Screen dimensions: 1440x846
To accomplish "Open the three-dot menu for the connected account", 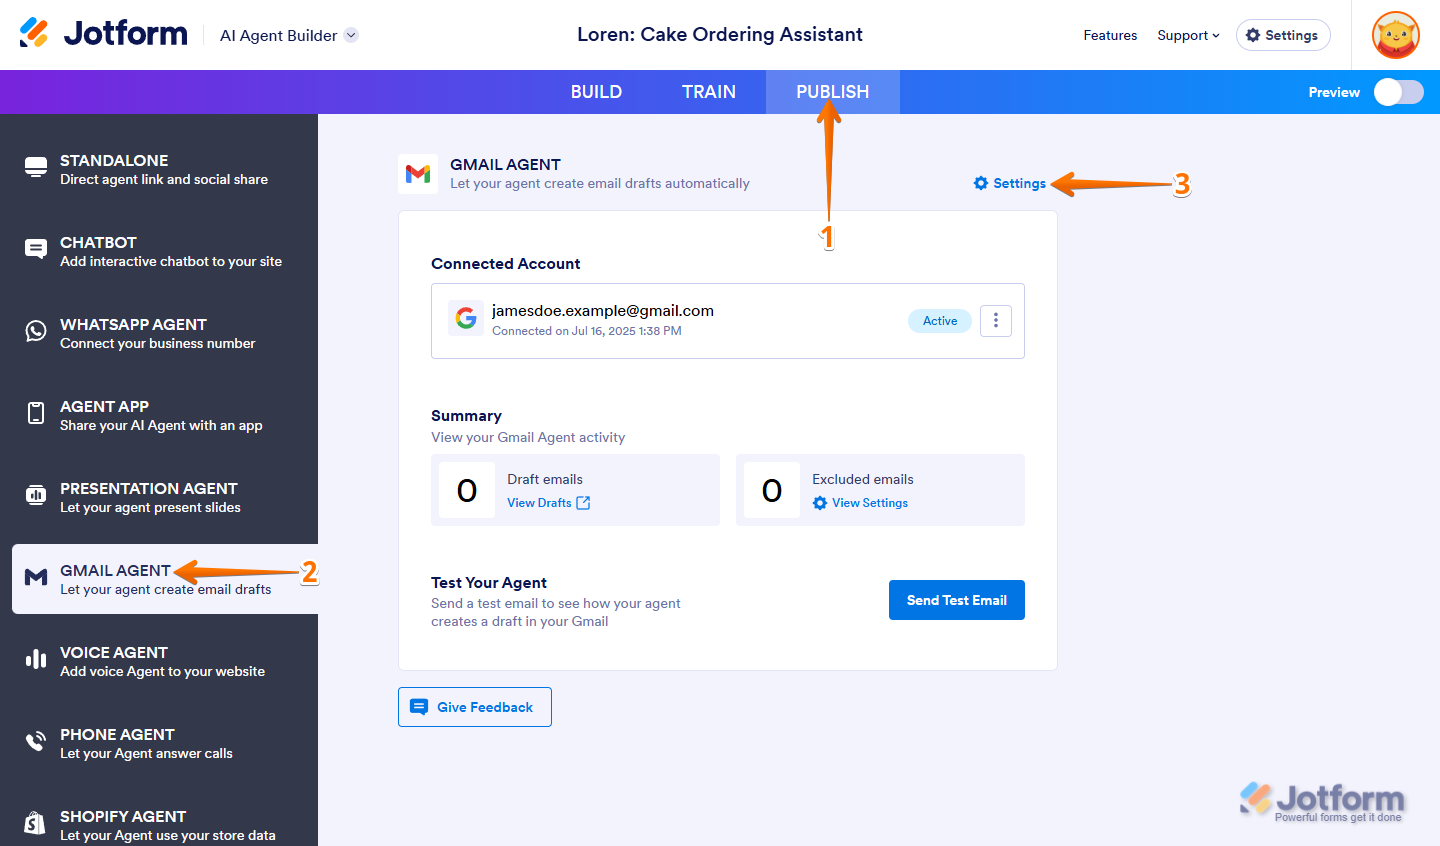I will tap(996, 321).
